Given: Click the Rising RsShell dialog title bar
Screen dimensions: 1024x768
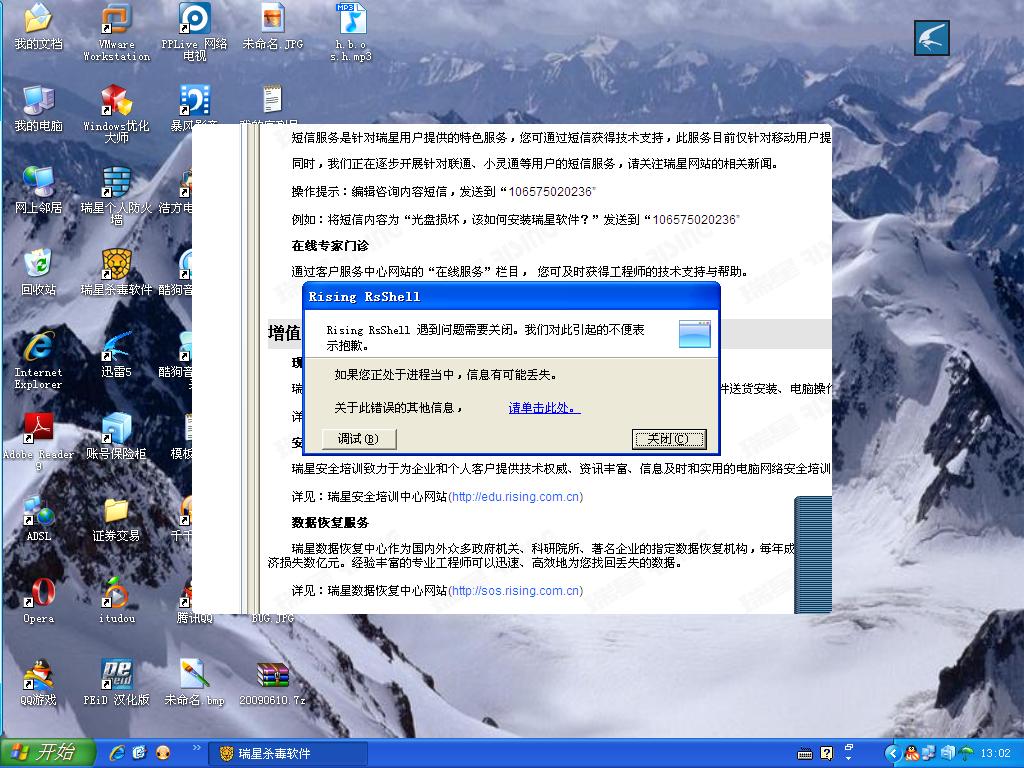Looking at the screenshot, I should [x=511, y=296].
